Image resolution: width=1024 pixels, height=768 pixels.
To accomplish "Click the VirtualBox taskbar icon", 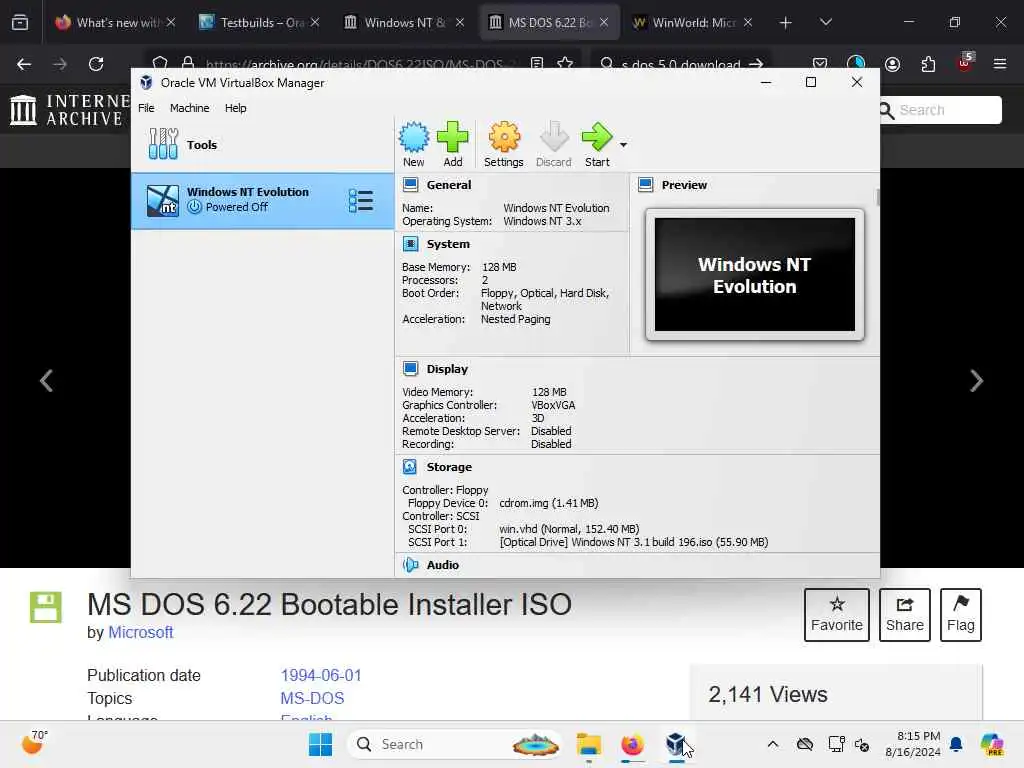I will [675, 744].
